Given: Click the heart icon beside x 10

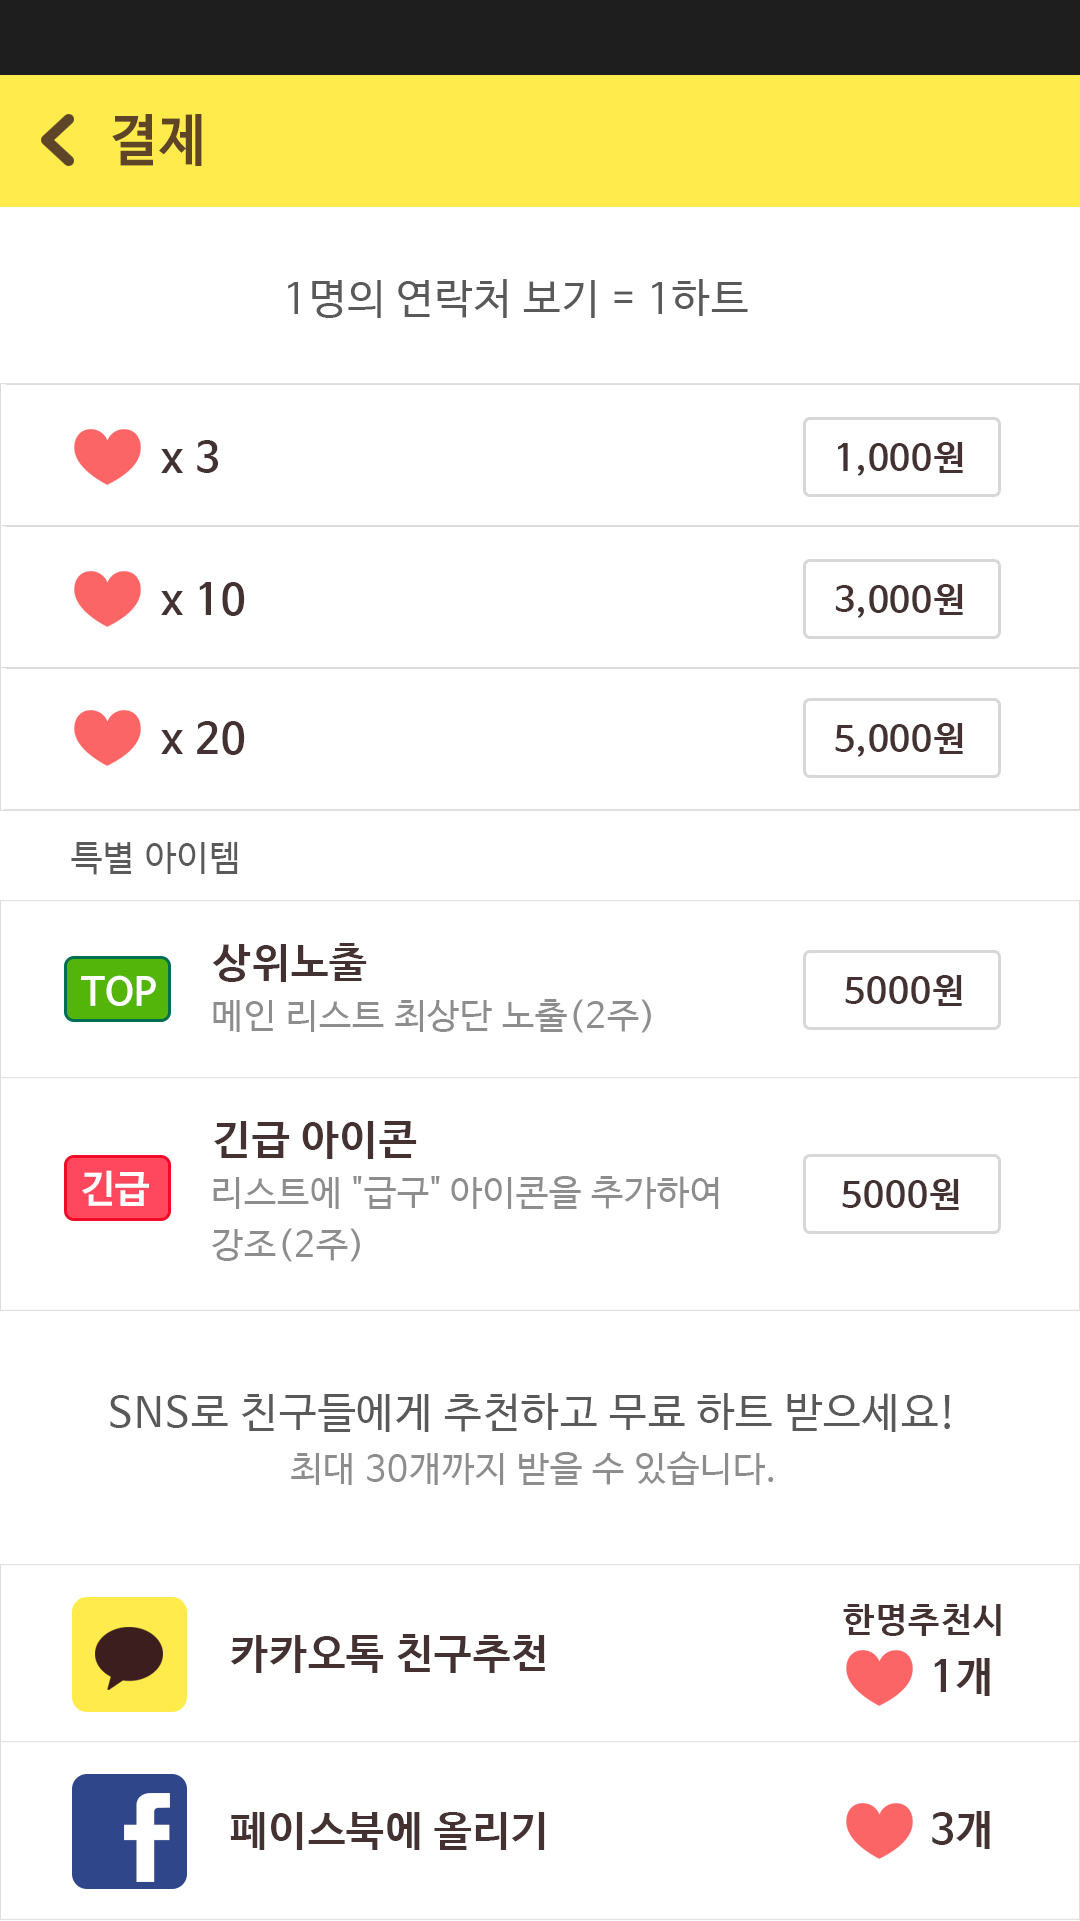Looking at the screenshot, I should 108,598.
